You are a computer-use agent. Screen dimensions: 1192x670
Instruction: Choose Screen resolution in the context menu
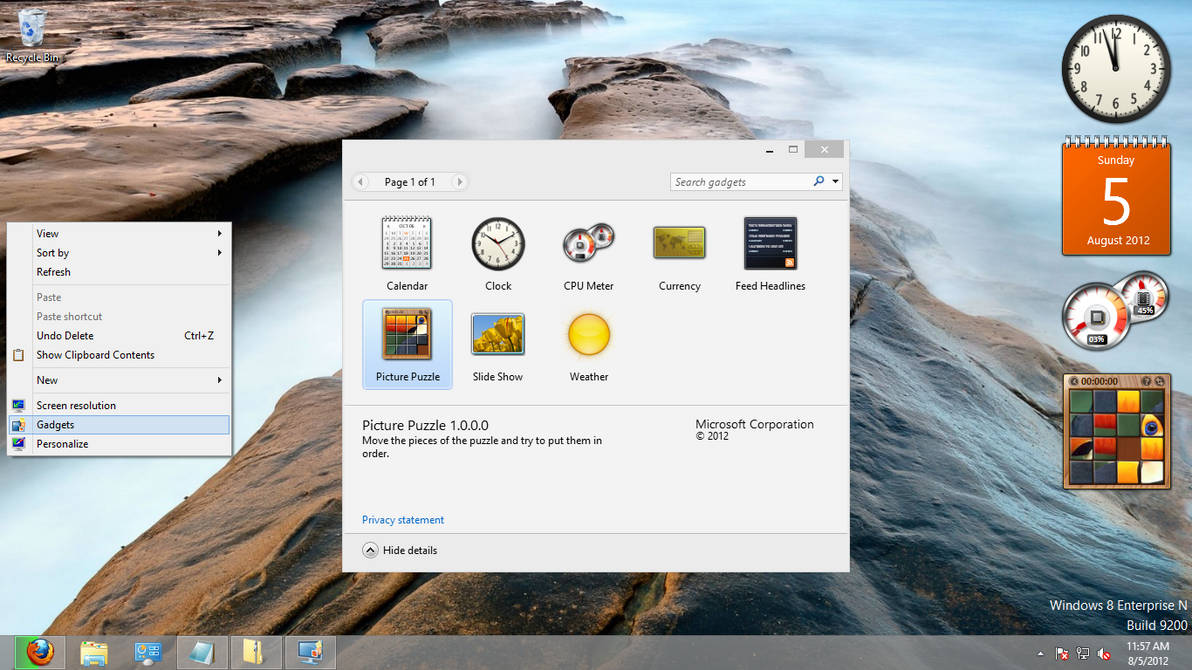coord(119,405)
